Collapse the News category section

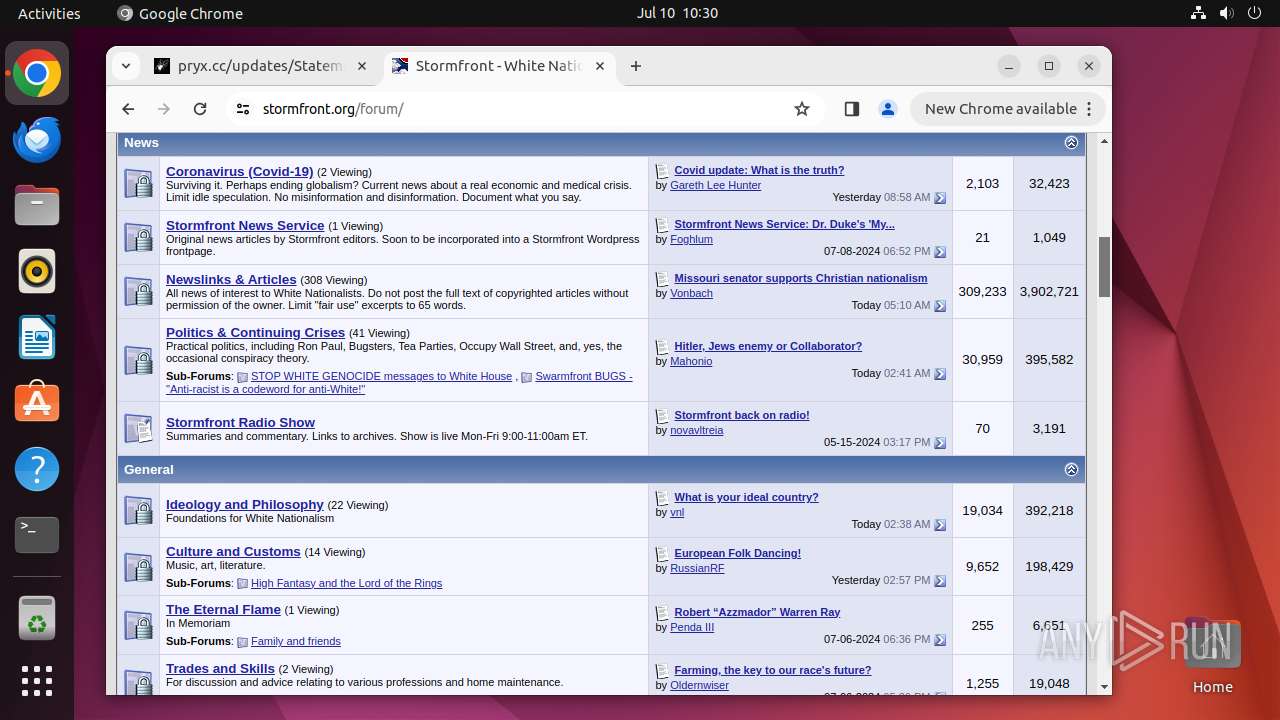click(x=1071, y=143)
